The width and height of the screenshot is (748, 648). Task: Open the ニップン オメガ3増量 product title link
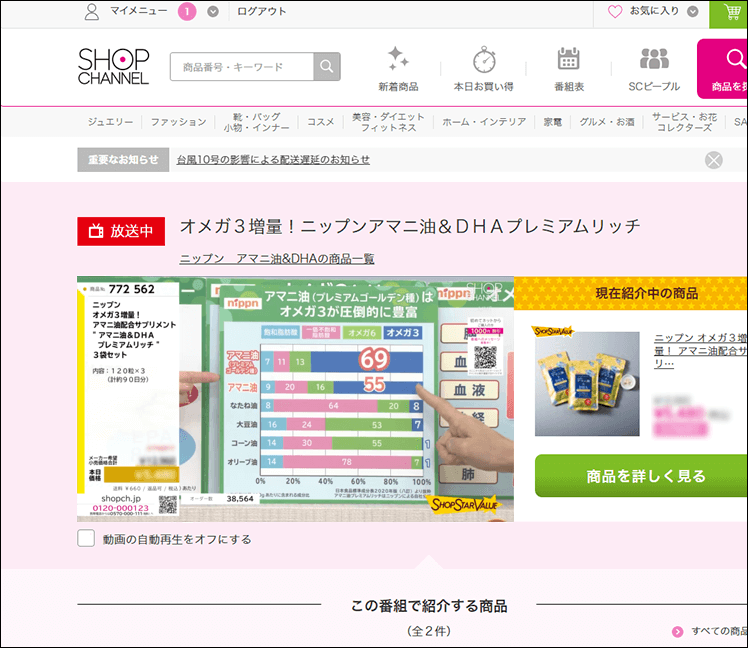[700, 350]
